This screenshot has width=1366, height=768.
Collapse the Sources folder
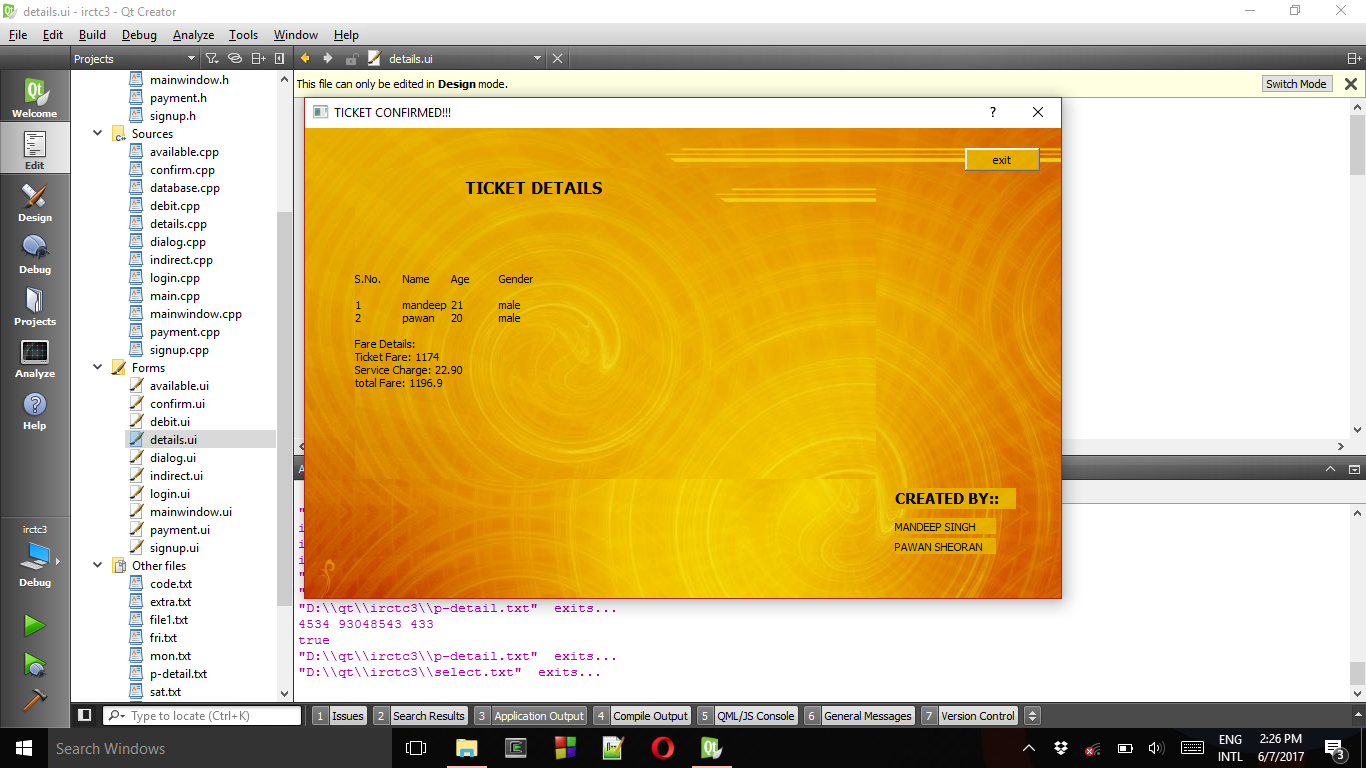click(x=98, y=133)
